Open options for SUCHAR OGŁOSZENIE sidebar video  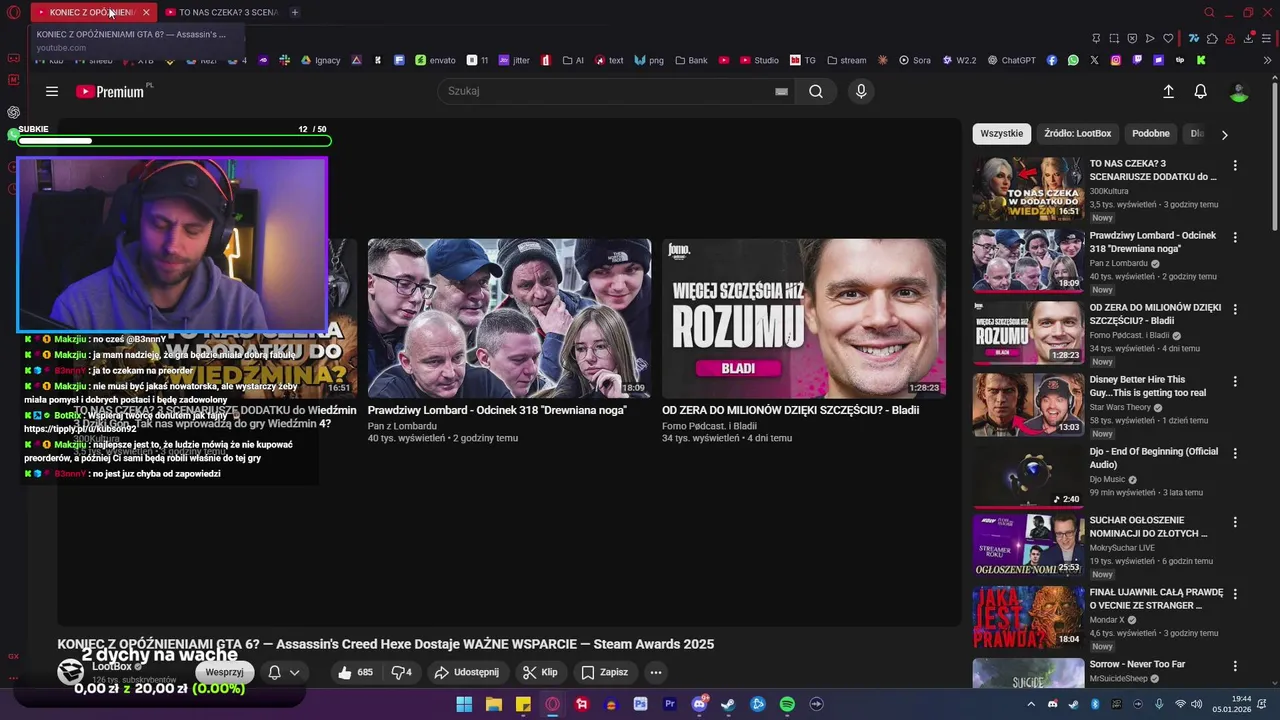[x=1235, y=522]
